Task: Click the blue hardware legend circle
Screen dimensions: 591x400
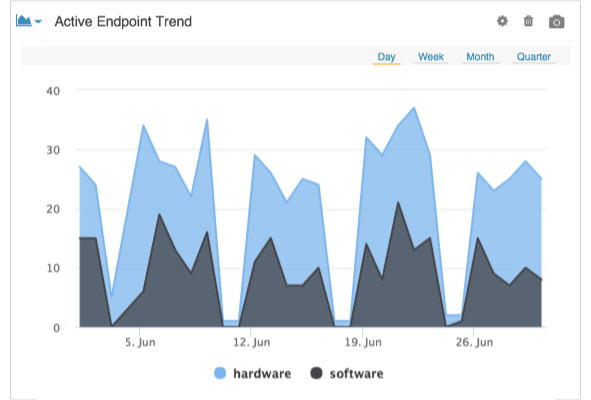Action: click(x=220, y=373)
